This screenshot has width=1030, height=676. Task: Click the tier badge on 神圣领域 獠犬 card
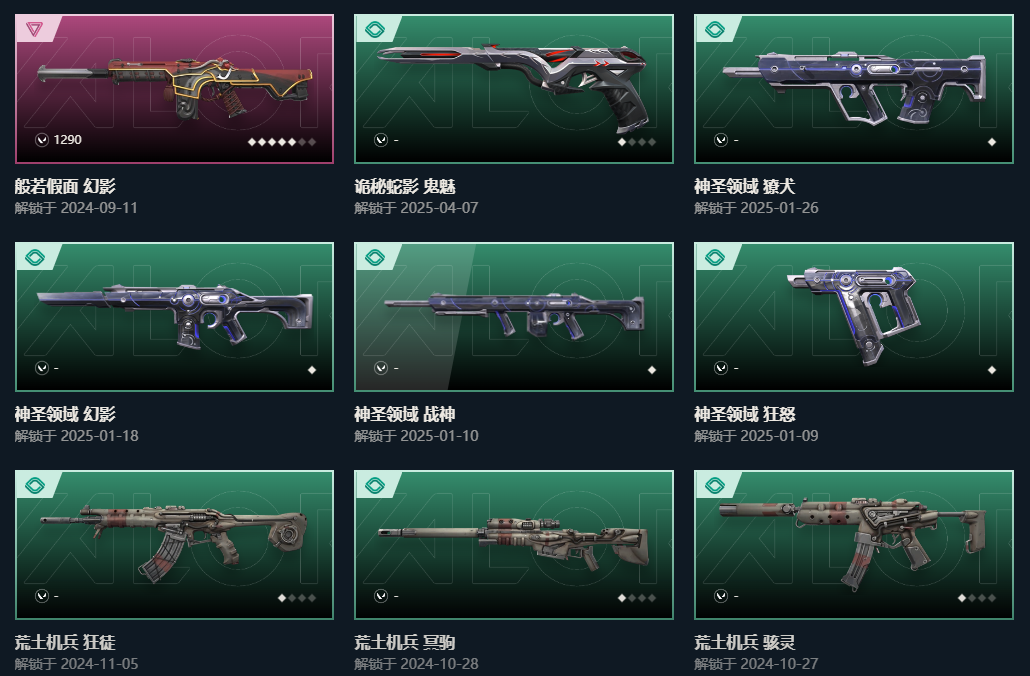pos(715,29)
